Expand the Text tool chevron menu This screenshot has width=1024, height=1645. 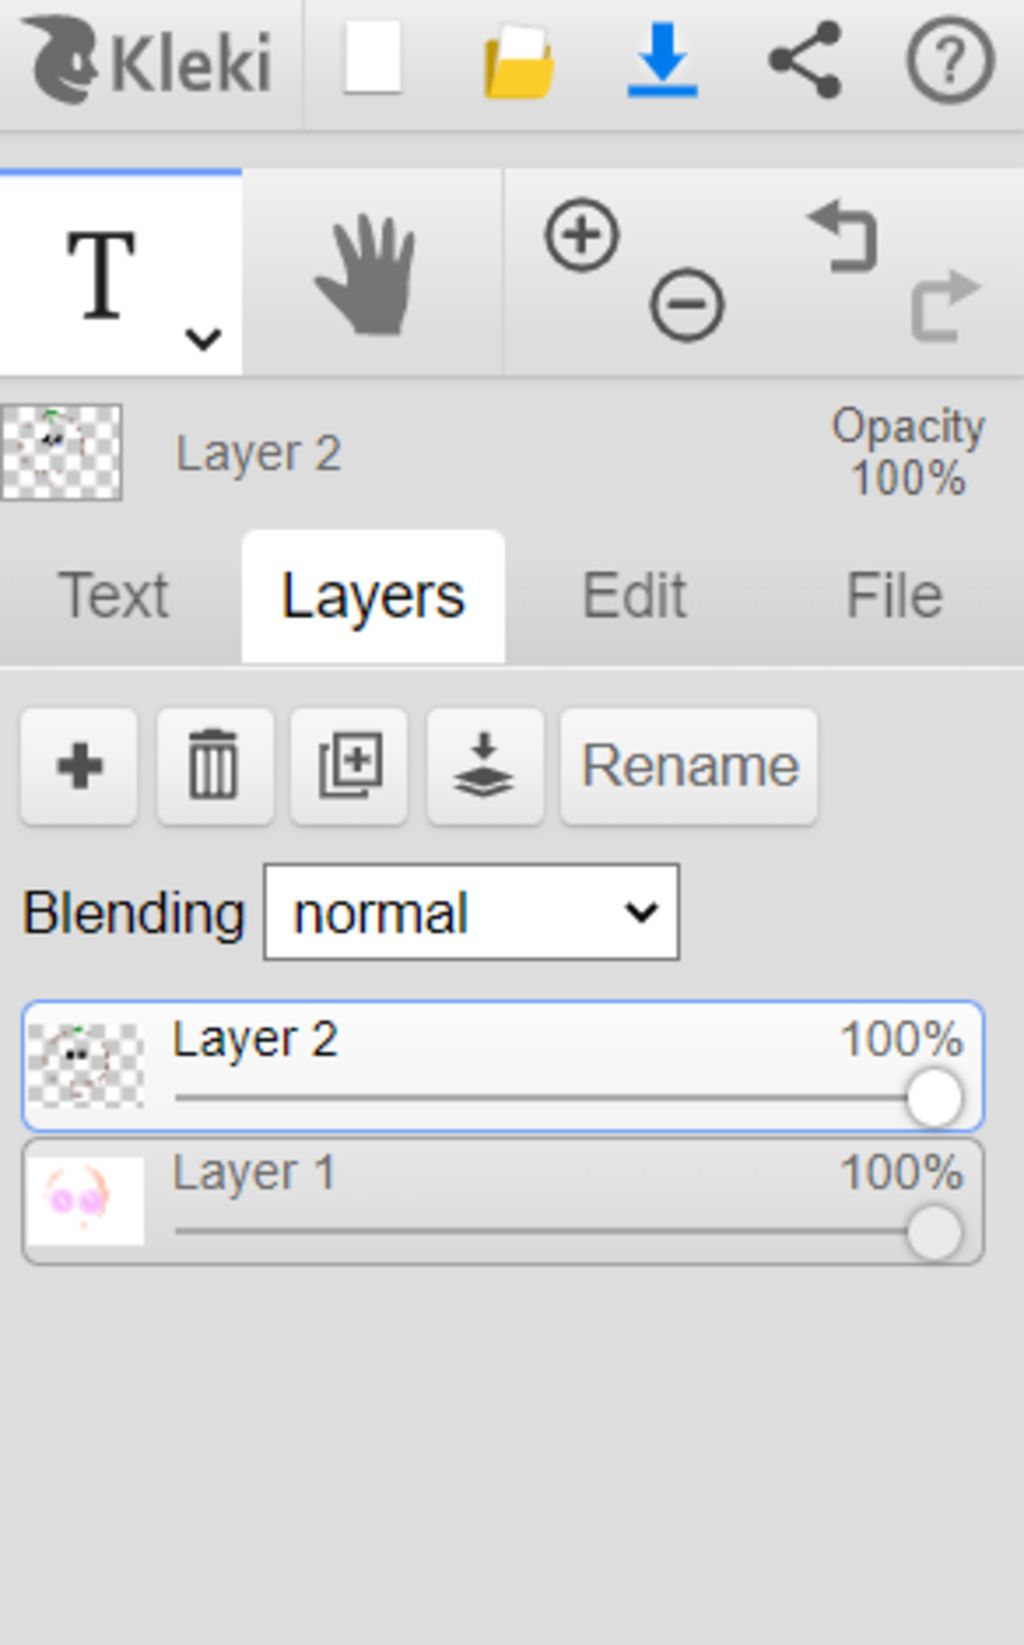(x=203, y=339)
